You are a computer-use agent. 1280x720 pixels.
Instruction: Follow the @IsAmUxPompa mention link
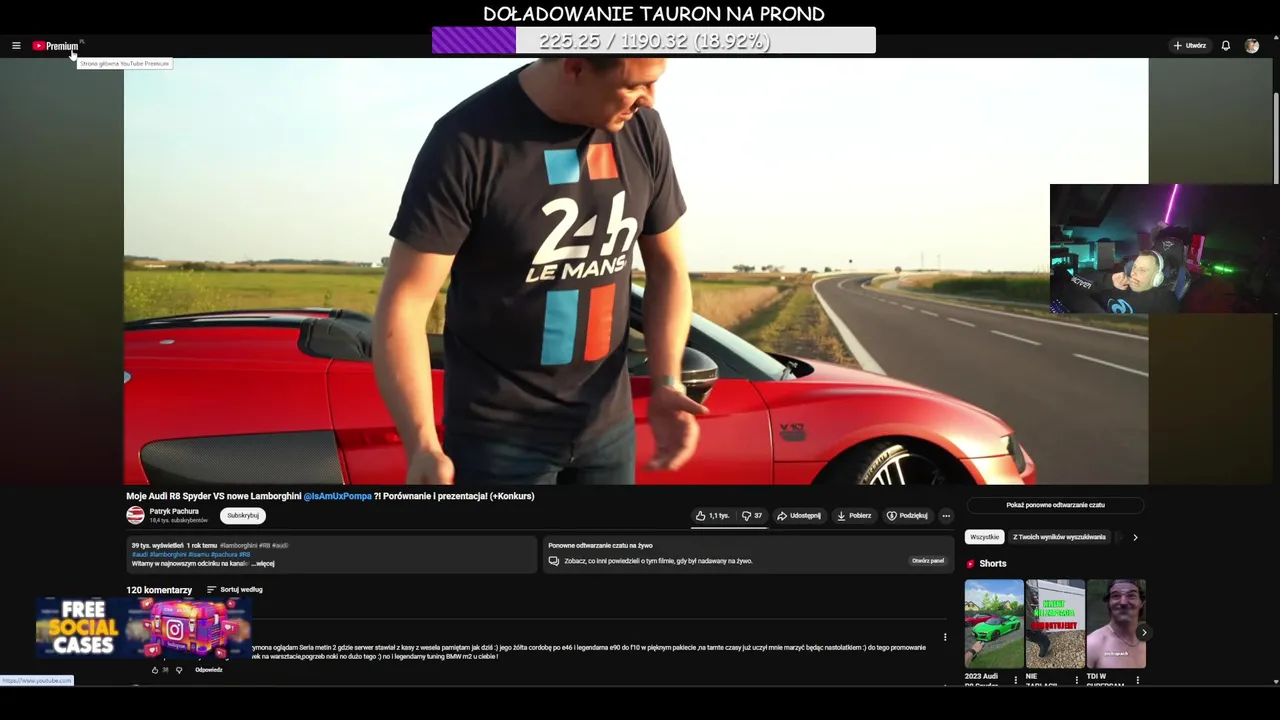(338, 496)
